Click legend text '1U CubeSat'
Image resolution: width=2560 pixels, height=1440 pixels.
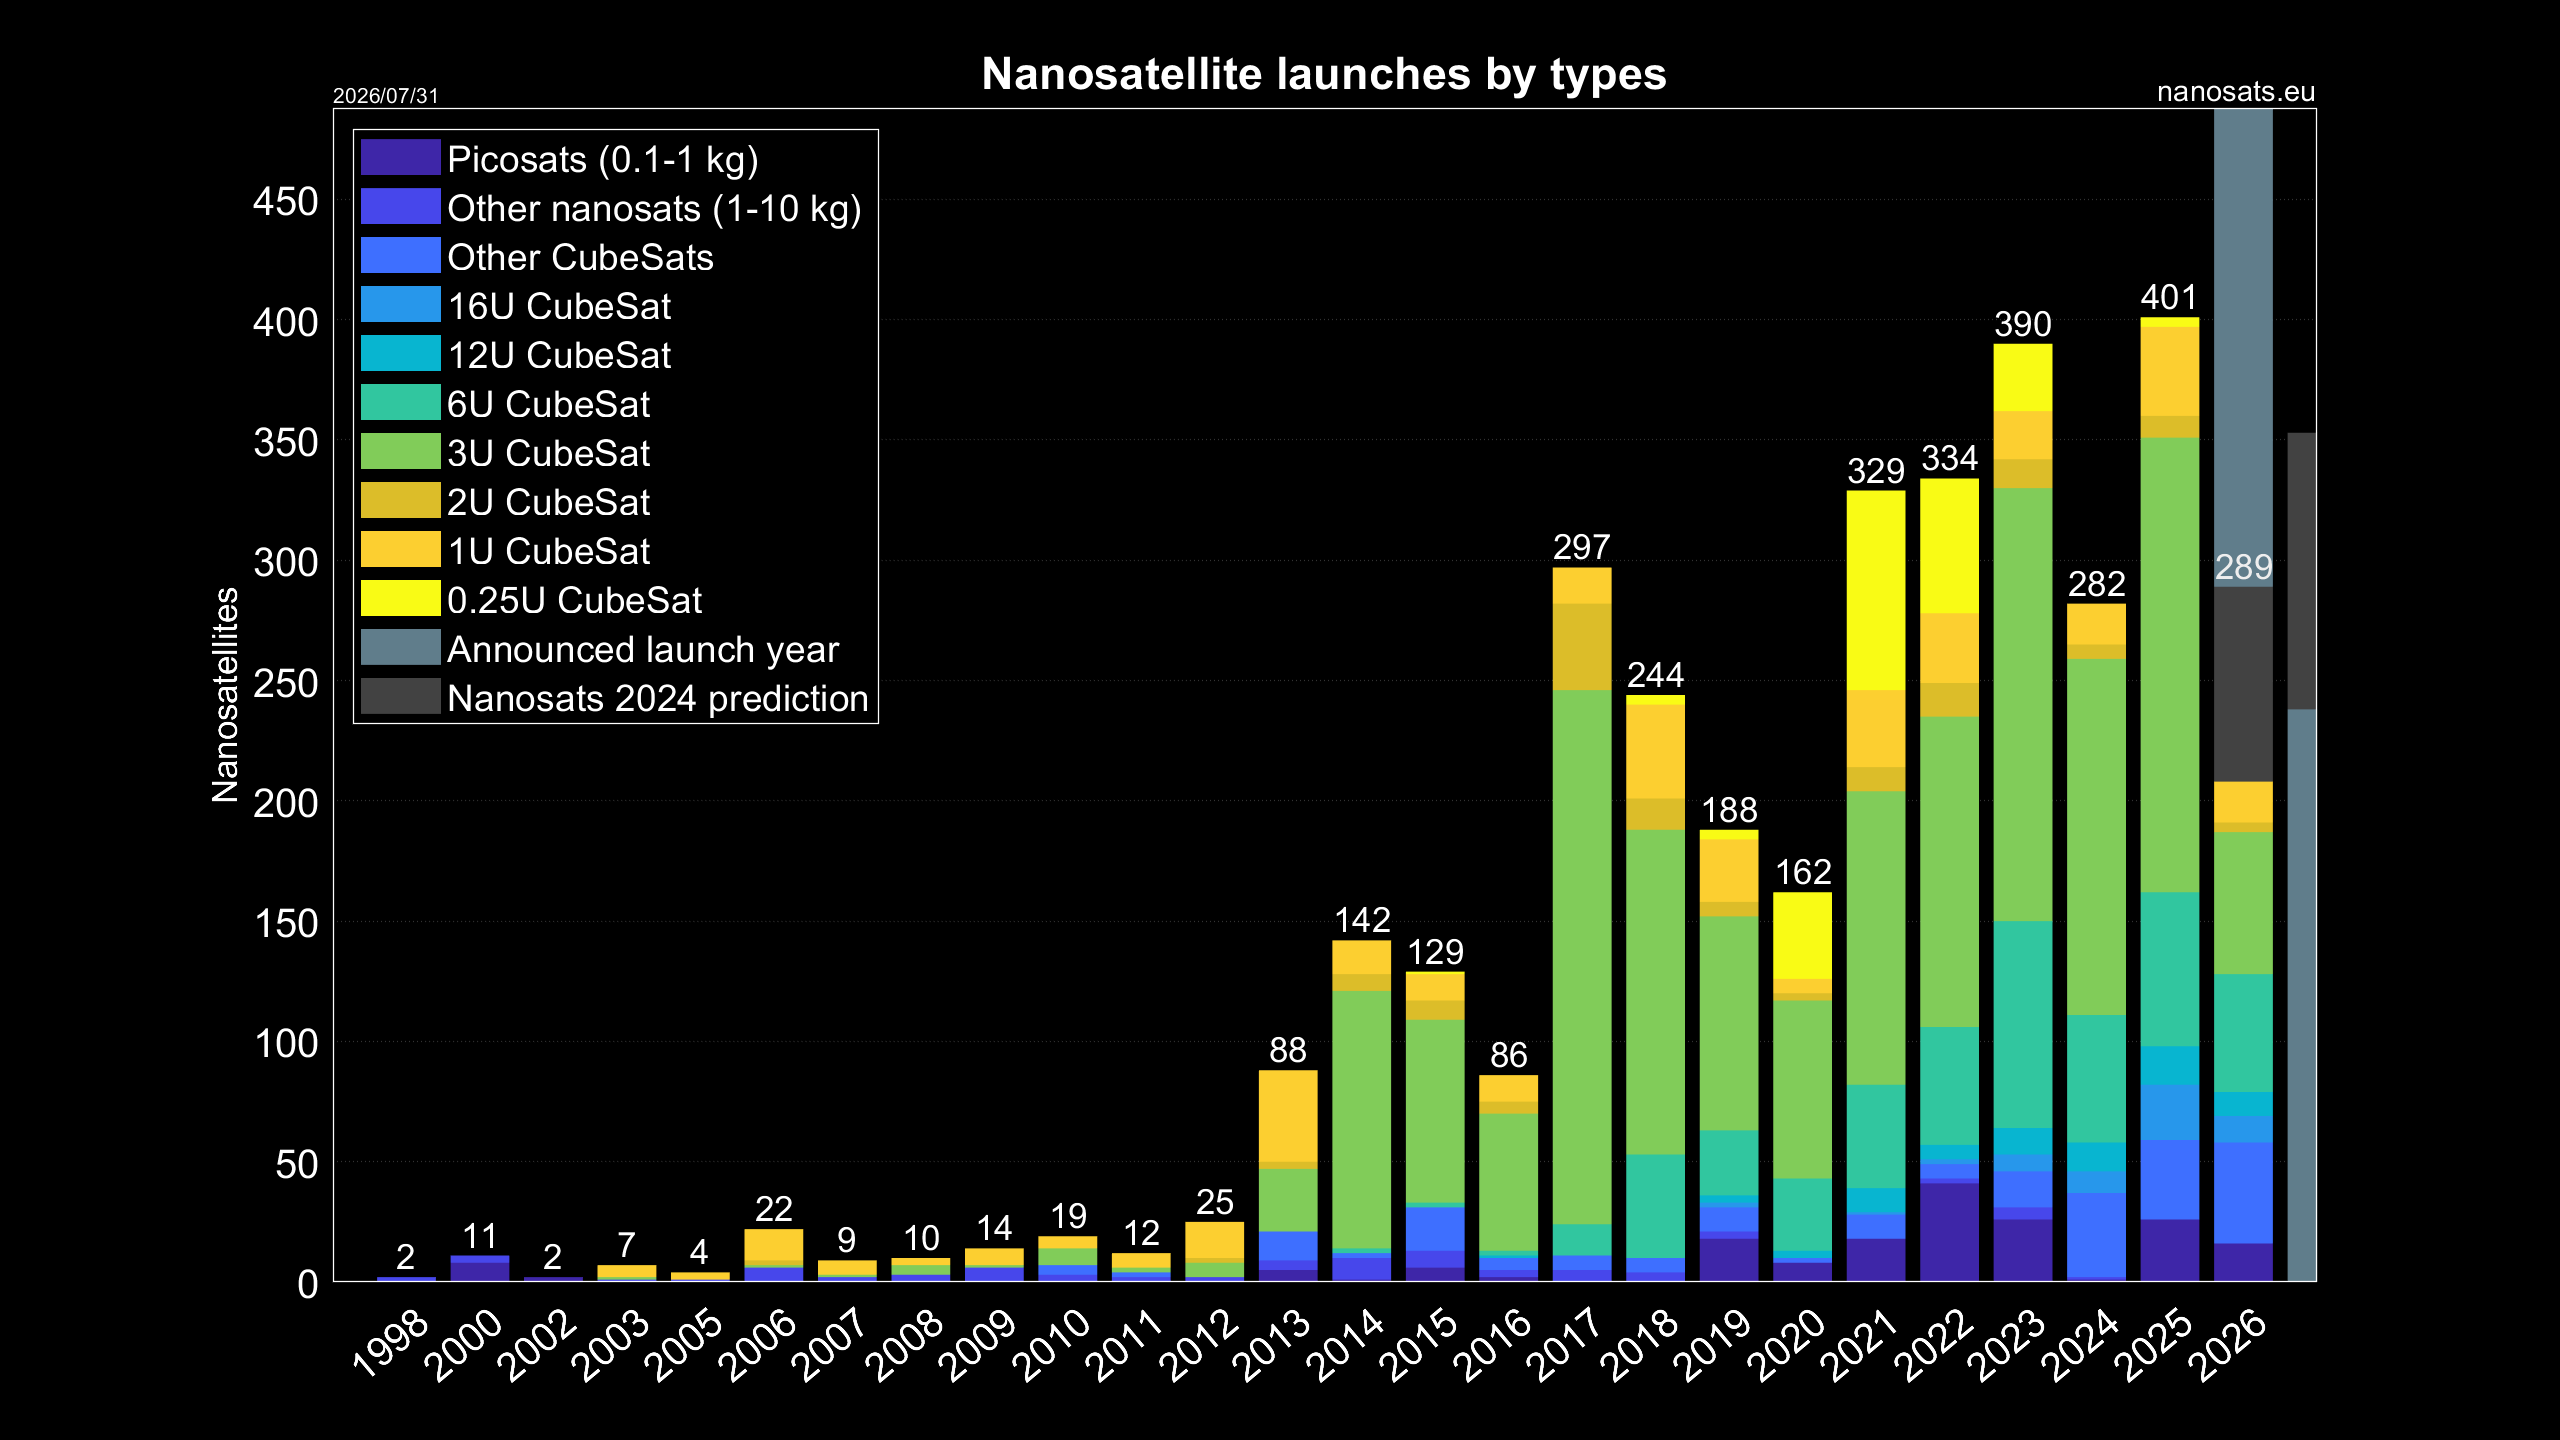coord(548,552)
